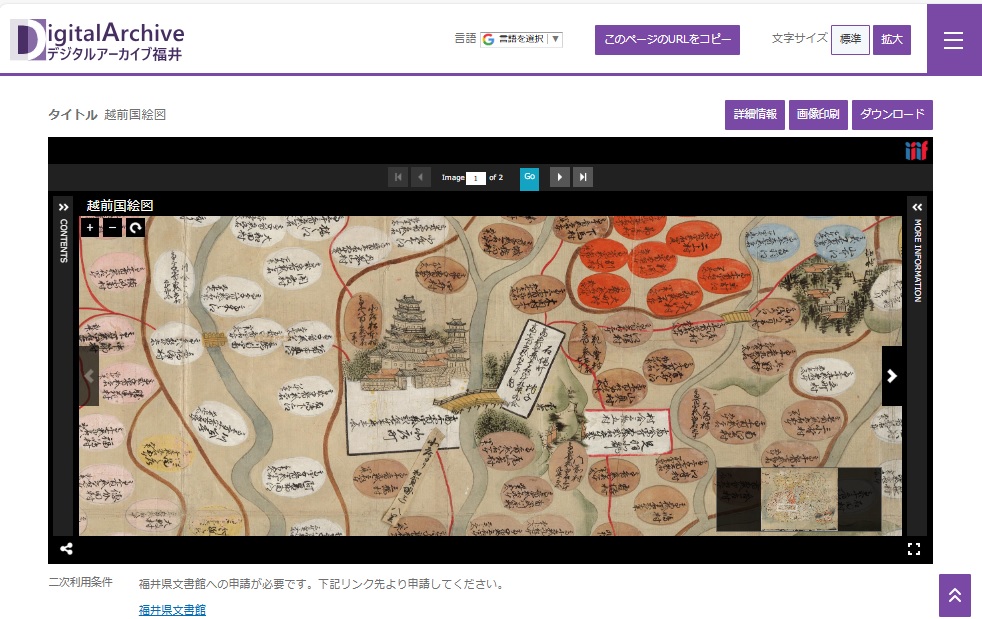Screen dimensions: 982x619
Task: Set text size to 標準
Action: (850, 39)
